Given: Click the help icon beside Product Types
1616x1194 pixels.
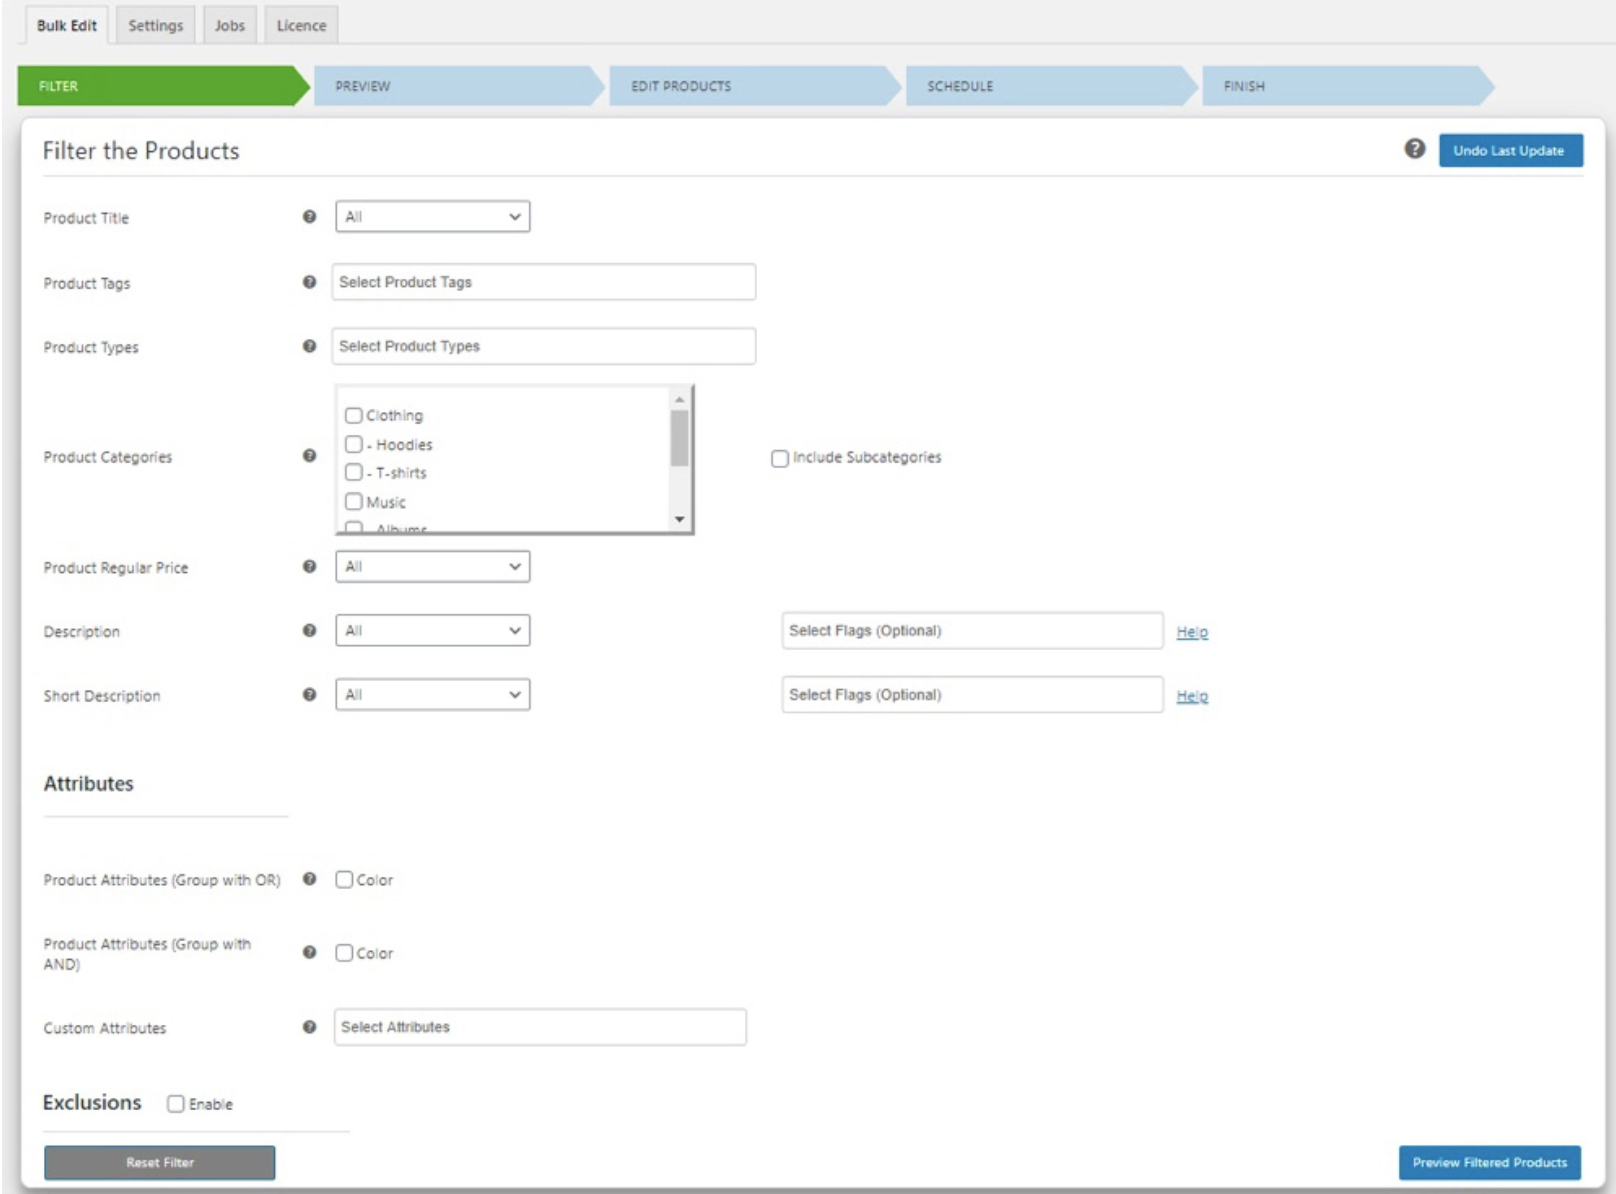Looking at the screenshot, I should pos(309,346).
